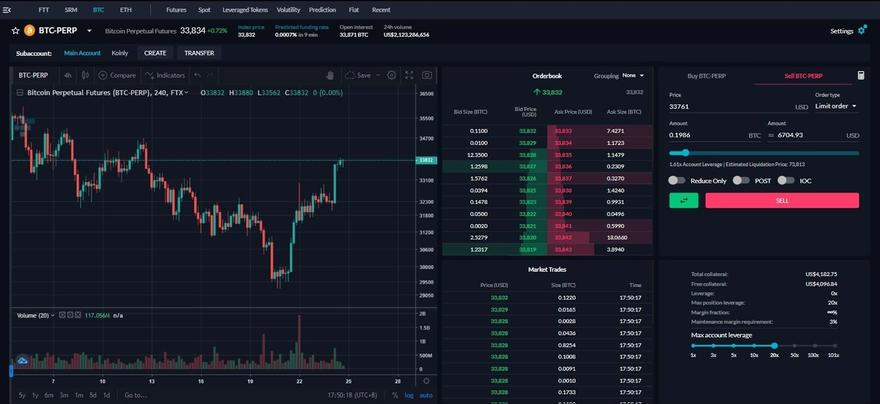Click the TRANSFER button
This screenshot has height=404, width=880.
[199, 53]
